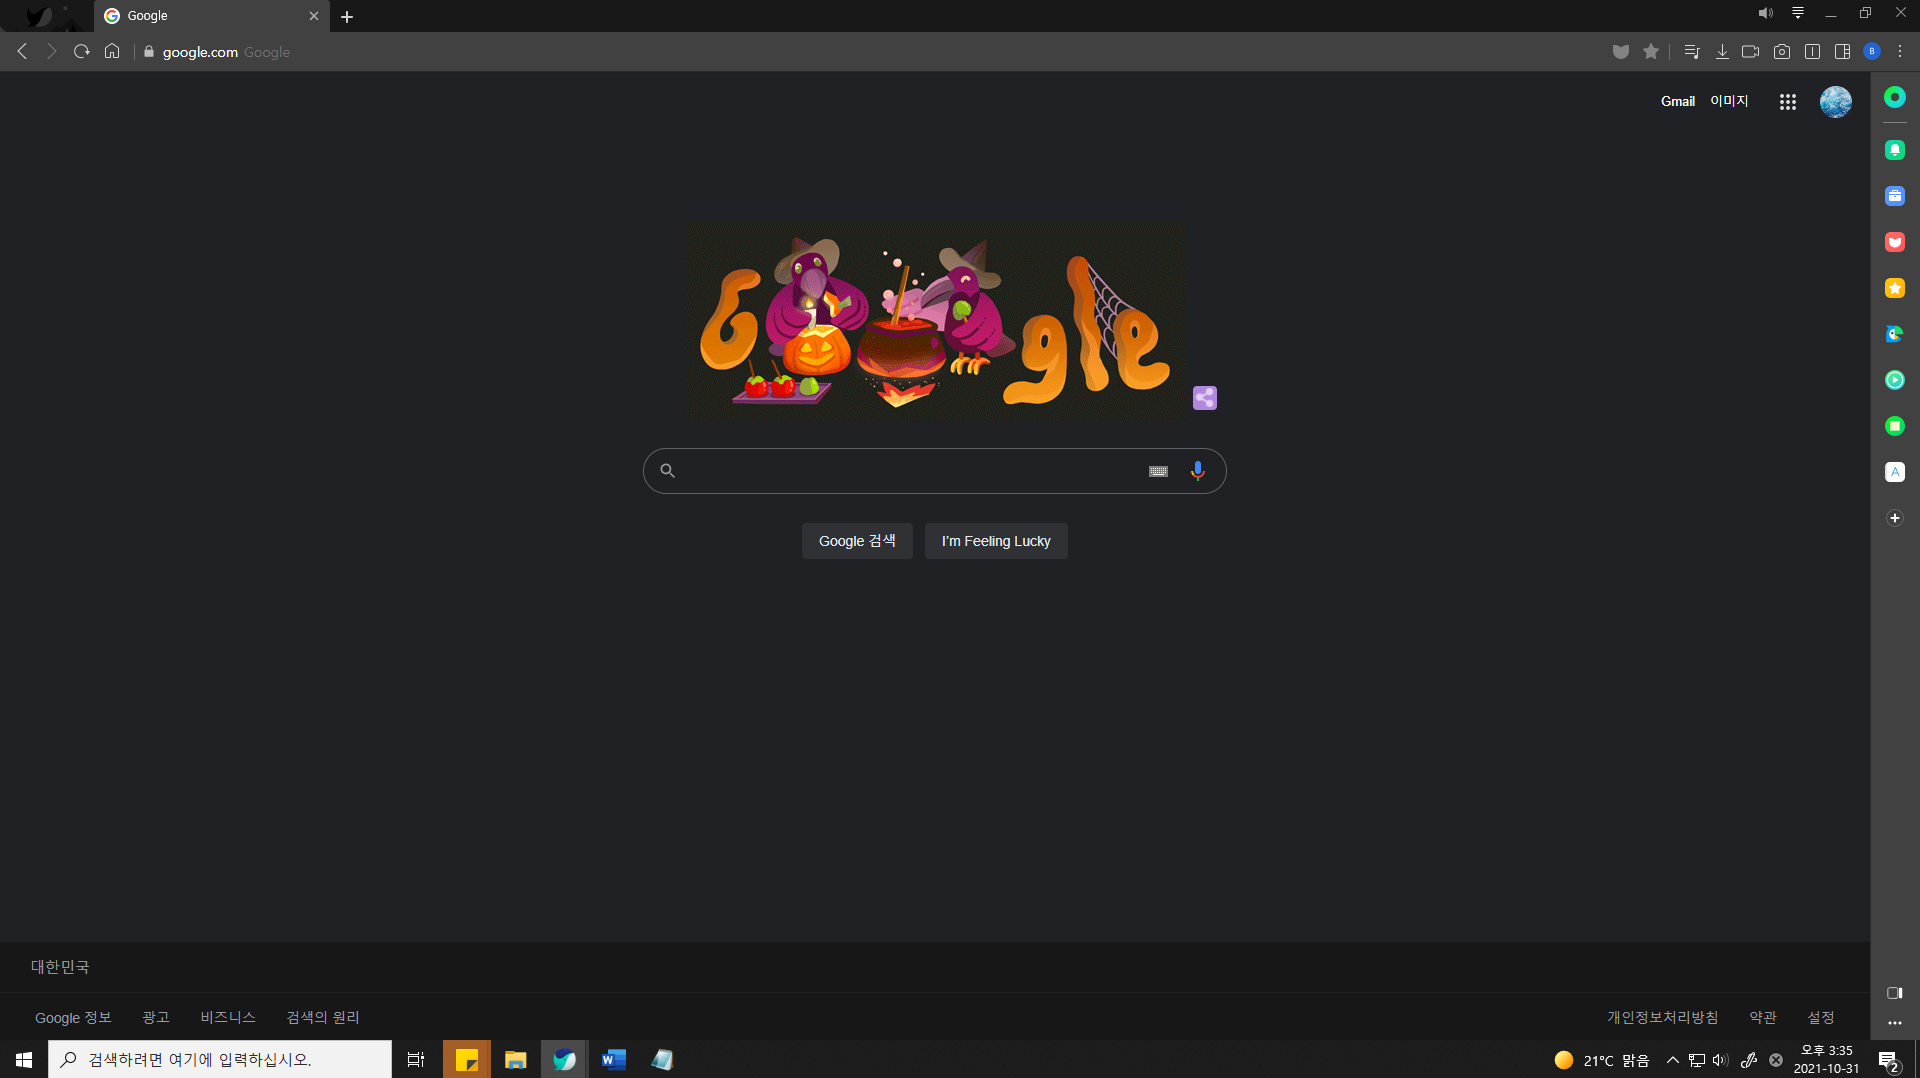
Task: Click the I'm Feeling Lucky button
Action: click(996, 541)
